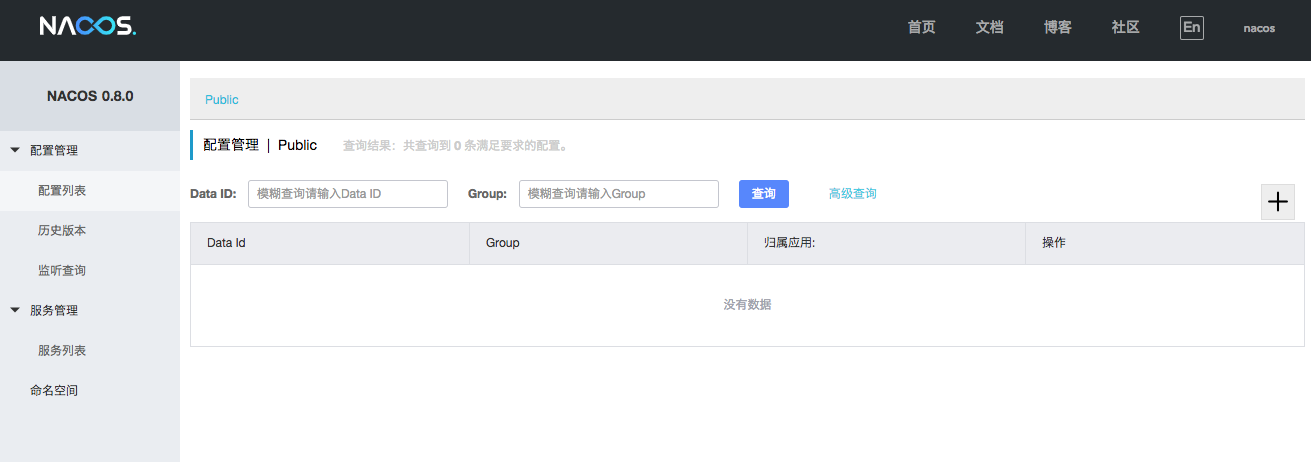Select 配置列表 in the sidebar
This screenshot has height=462, width=1311.
click(90, 190)
